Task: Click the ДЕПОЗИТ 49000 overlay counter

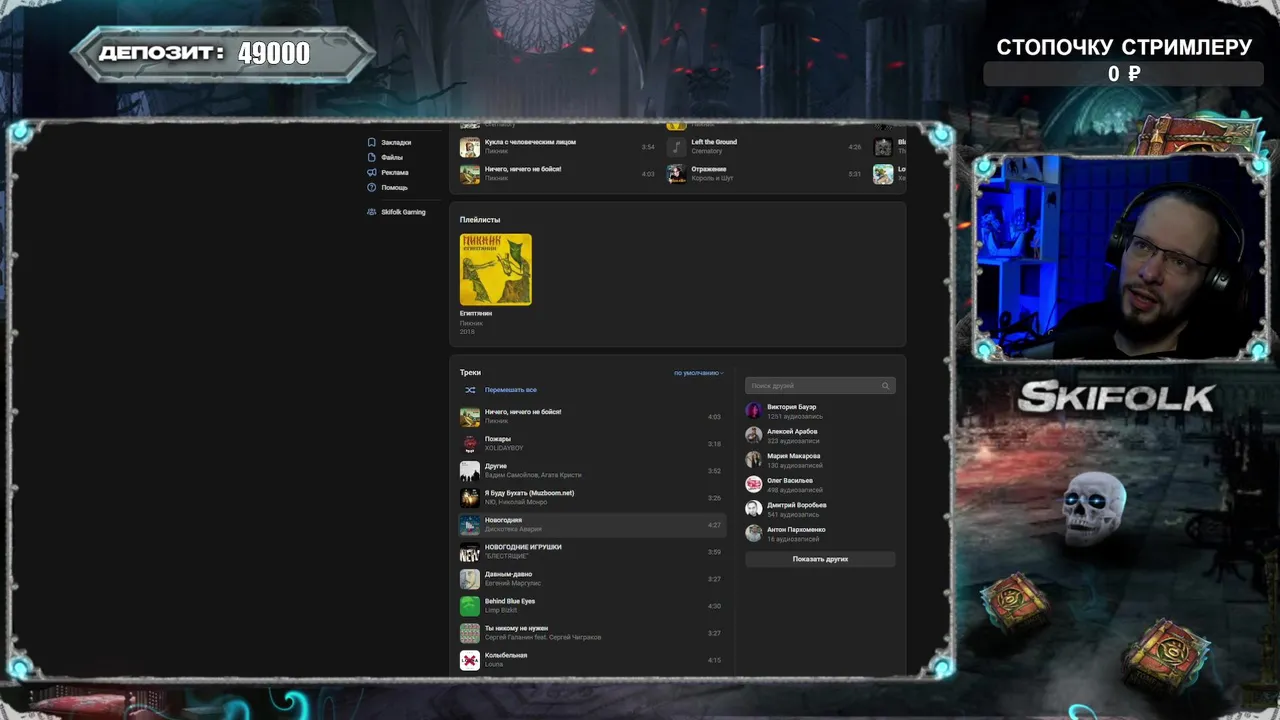Action: point(222,53)
